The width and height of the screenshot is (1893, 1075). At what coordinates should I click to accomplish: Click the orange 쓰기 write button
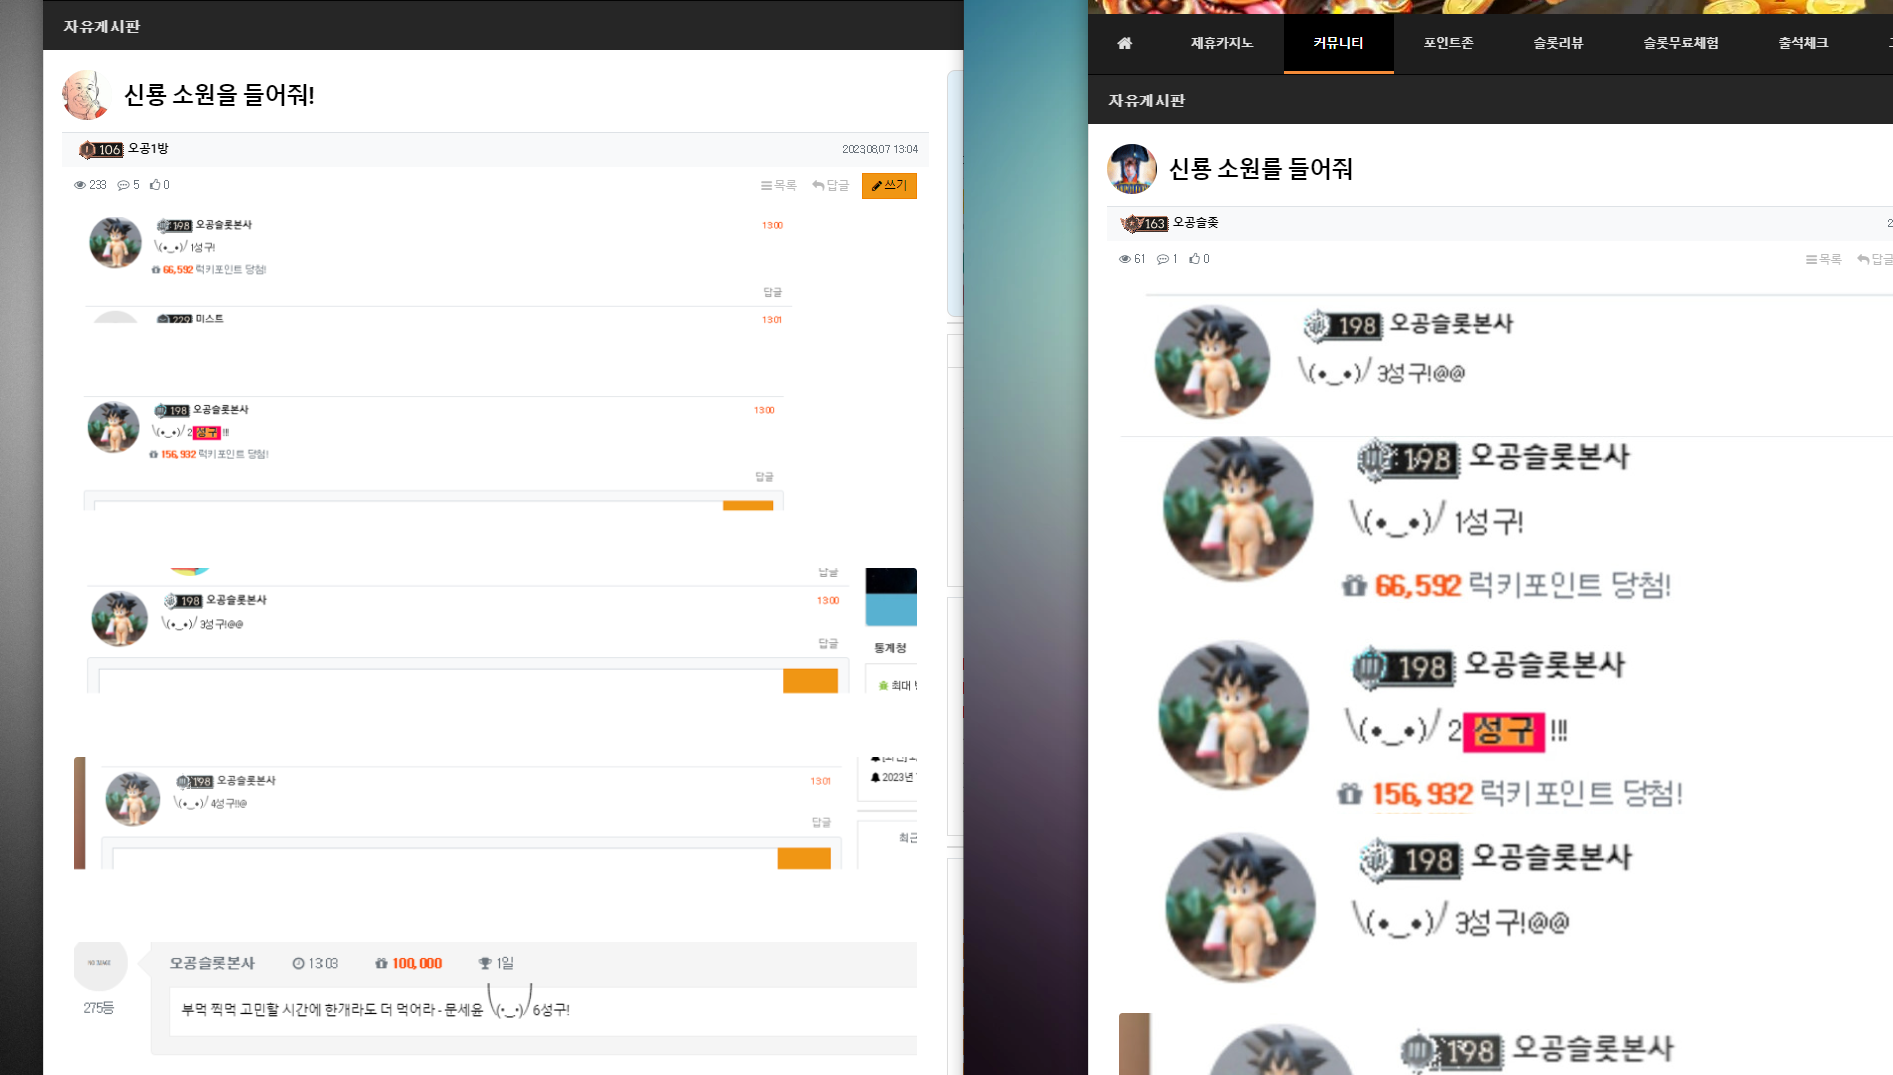pos(889,186)
